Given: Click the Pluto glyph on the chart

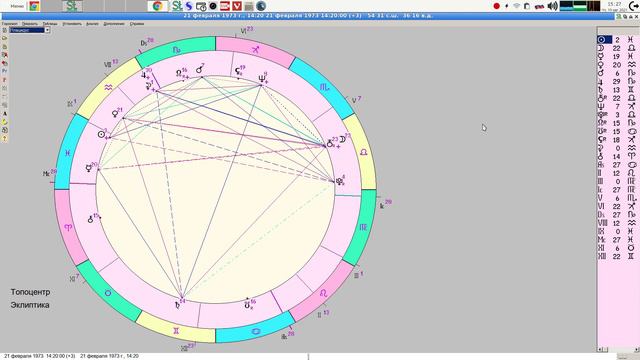Looking at the screenshot, I should coord(339,181).
